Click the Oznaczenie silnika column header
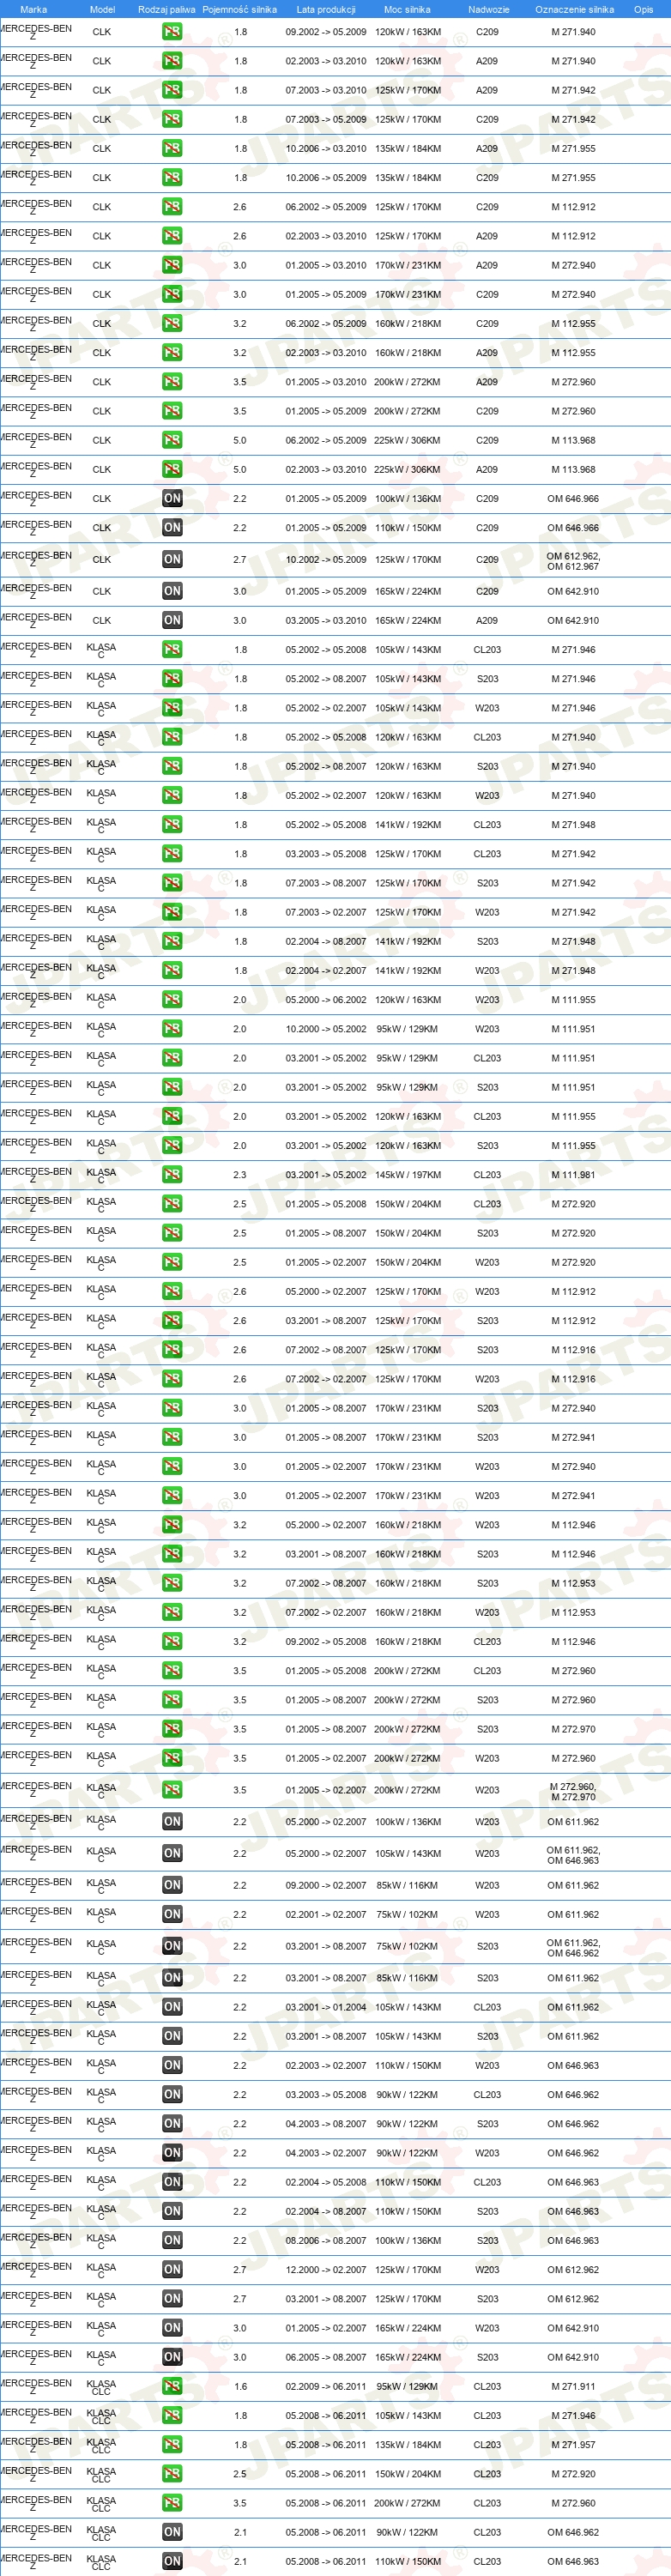The width and height of the screenshot is (671, 2576). [575, 9]
